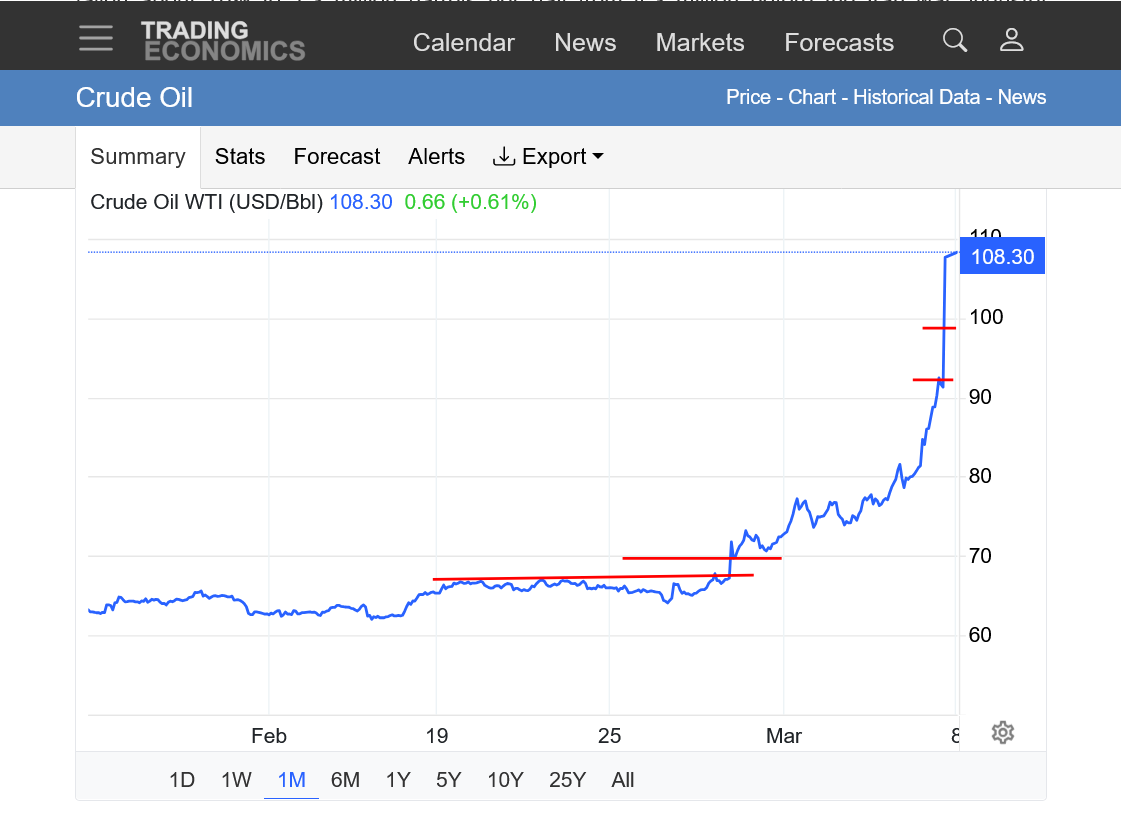Click the Chart link in header
Screen dimensions: 1121x828
pyautogui.click(x=812, y=98)
